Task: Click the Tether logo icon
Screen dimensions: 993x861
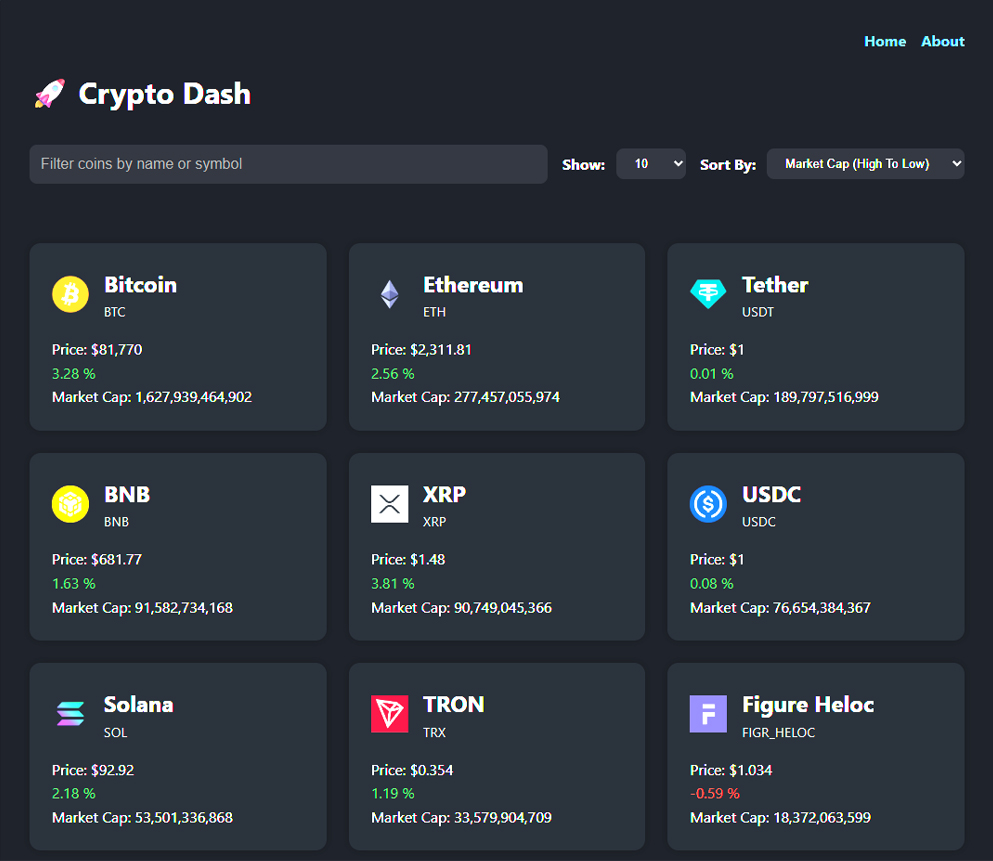Action: tap(708, 294)
